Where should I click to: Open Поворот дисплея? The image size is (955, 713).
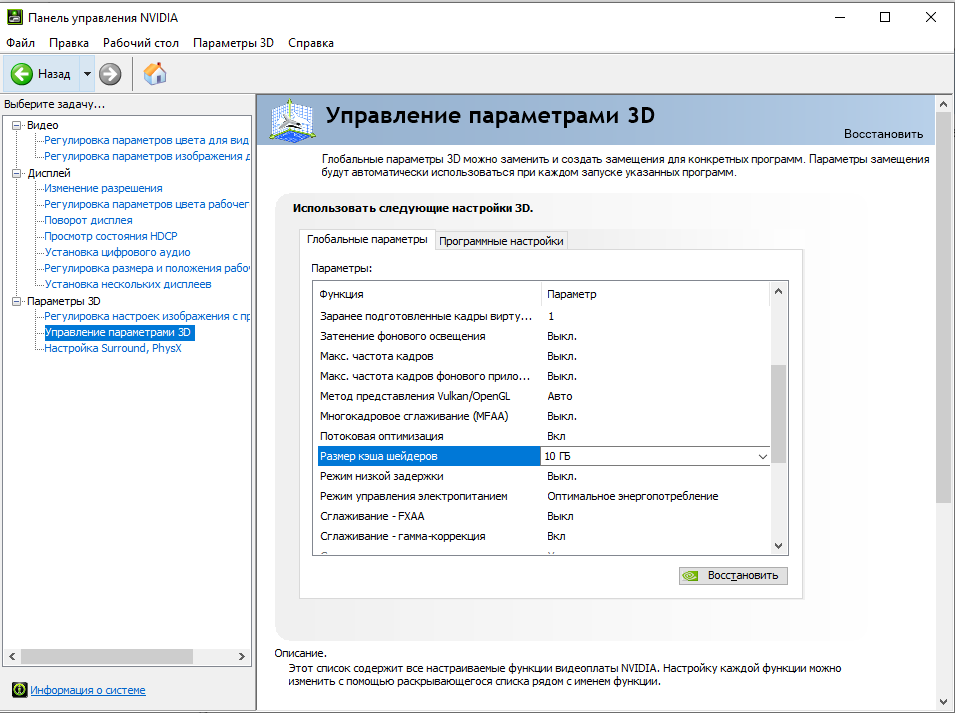pos(88,220)
